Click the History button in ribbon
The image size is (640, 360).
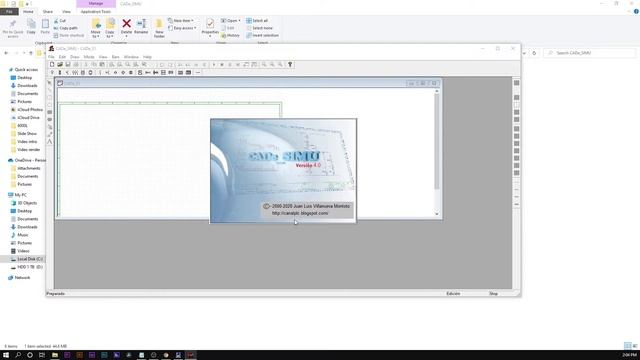click(x=231, y=36)
